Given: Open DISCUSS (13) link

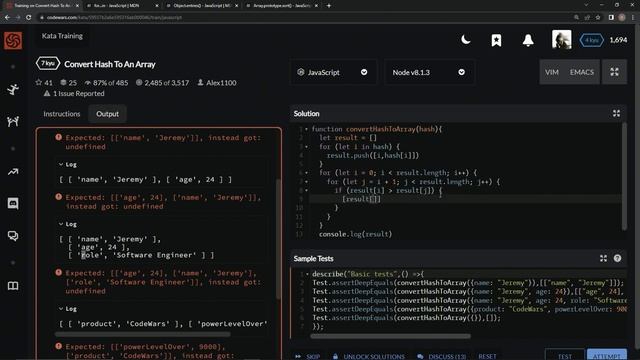Looking at the screenshot, I should pyautogui.click(x=442, y=356).
